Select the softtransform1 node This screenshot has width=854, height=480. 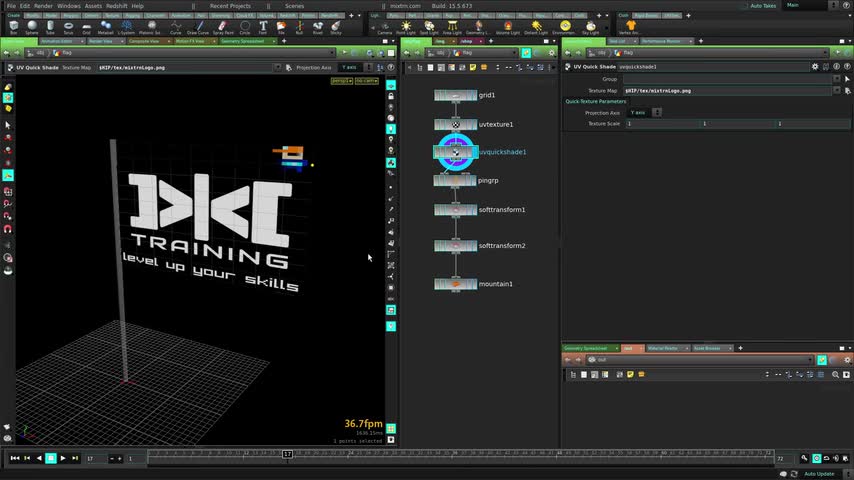[x=455, y=210]
